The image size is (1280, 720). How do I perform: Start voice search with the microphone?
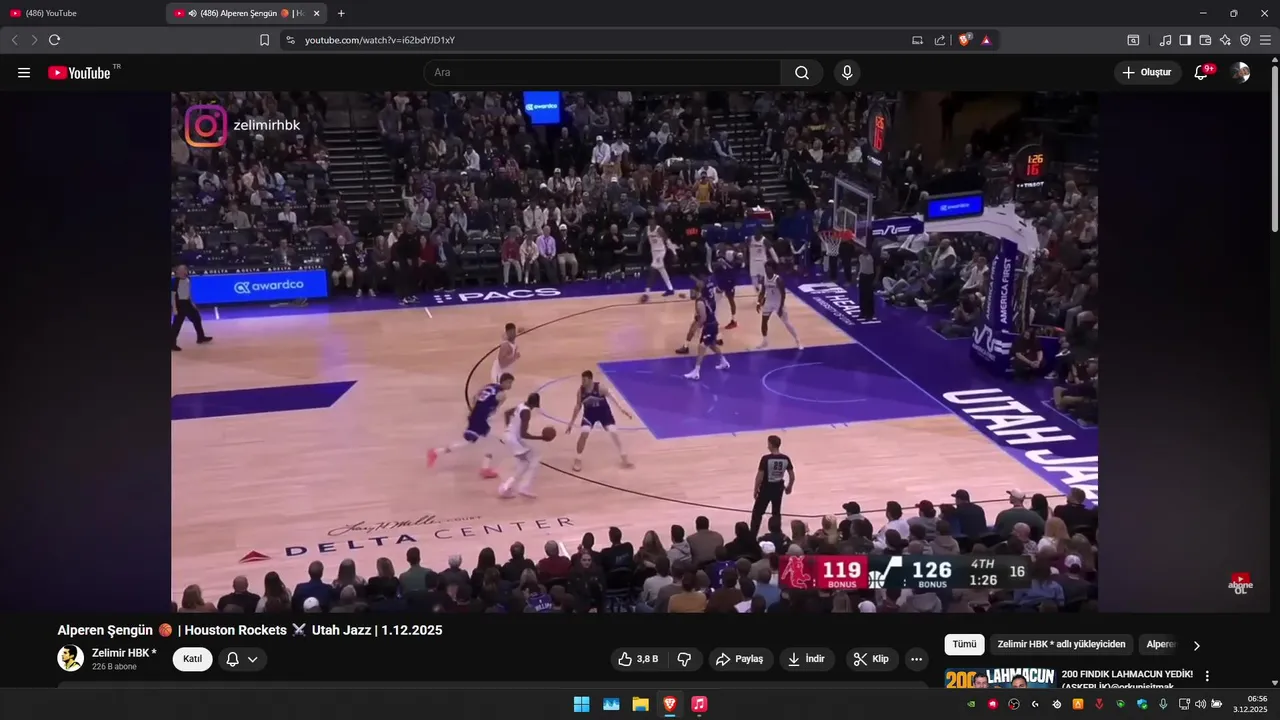click(847, 72)
